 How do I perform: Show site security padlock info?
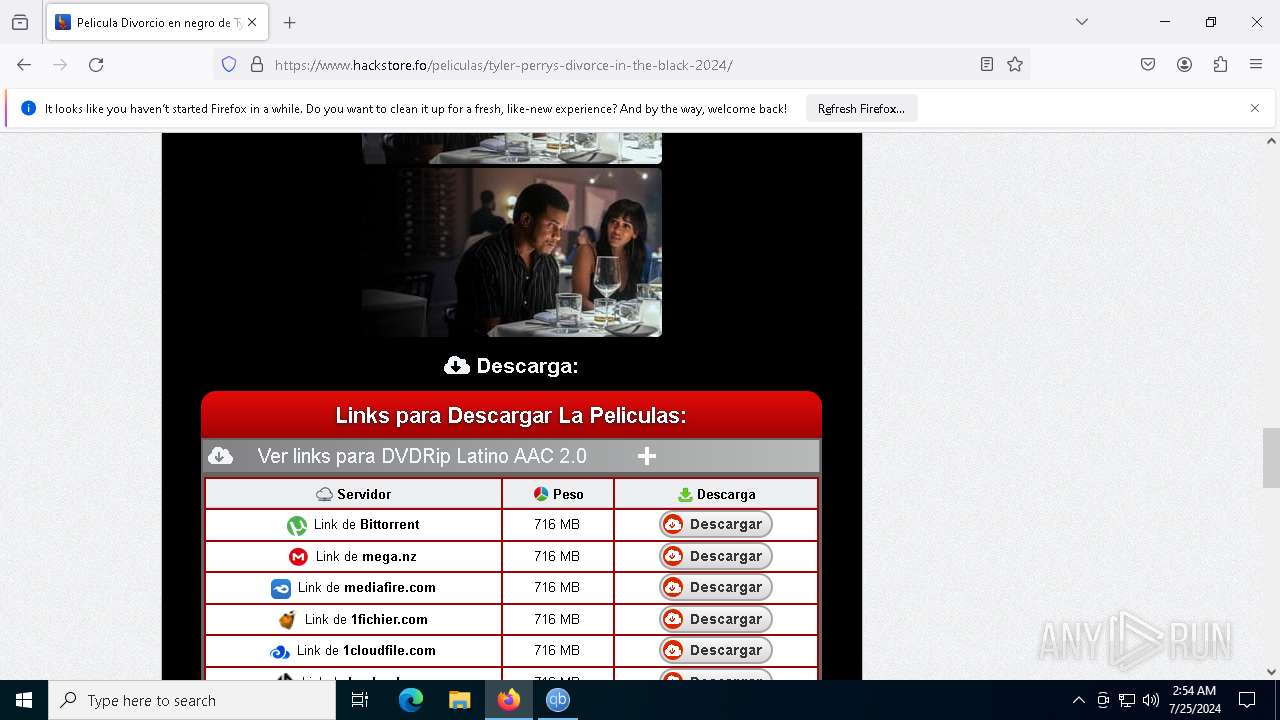click(x=257, y=65)
